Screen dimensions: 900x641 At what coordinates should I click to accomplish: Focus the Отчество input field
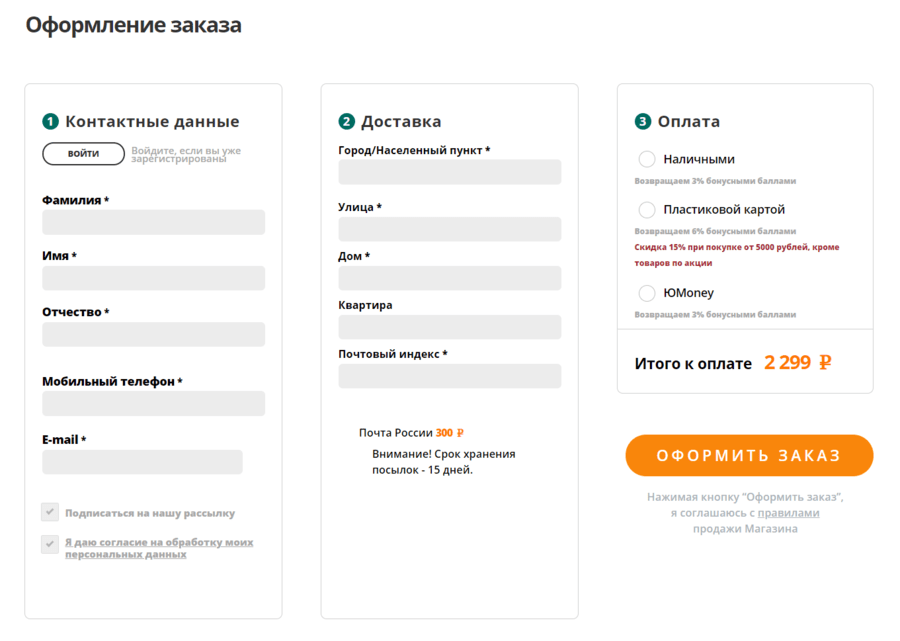tap(153, 334)
